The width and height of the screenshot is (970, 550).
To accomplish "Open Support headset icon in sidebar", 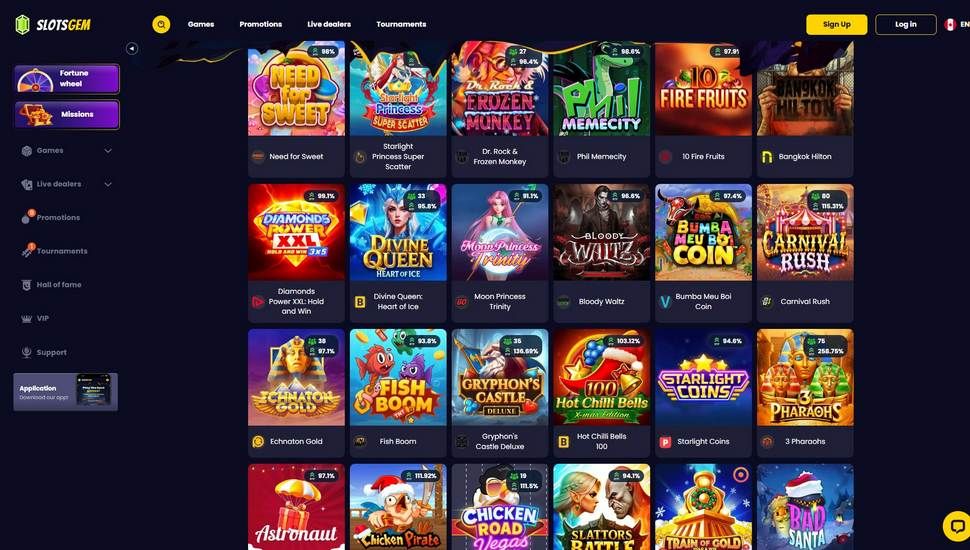I will [x=27, y=352].
